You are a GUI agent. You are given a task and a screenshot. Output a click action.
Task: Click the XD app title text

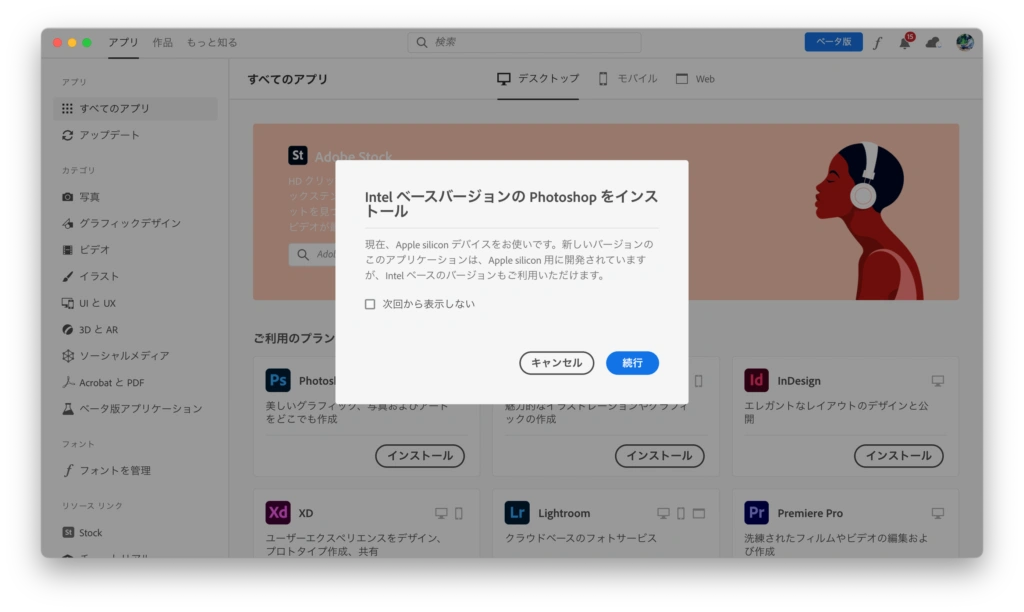click(x=306, y=513)
